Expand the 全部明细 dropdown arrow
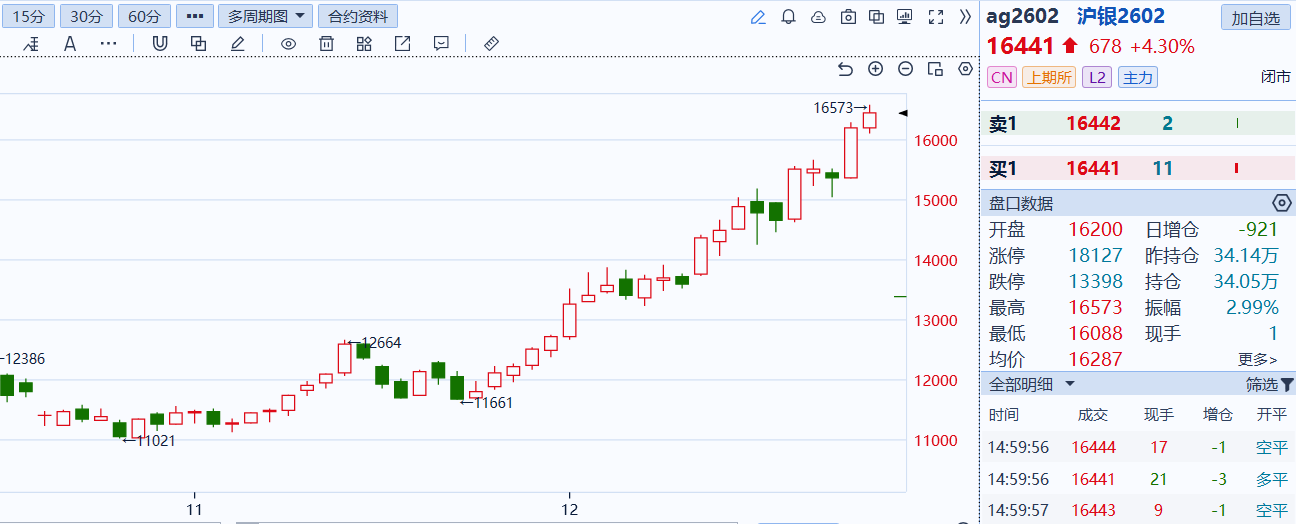The image size is (1296, 524). tap(1070, 384)
